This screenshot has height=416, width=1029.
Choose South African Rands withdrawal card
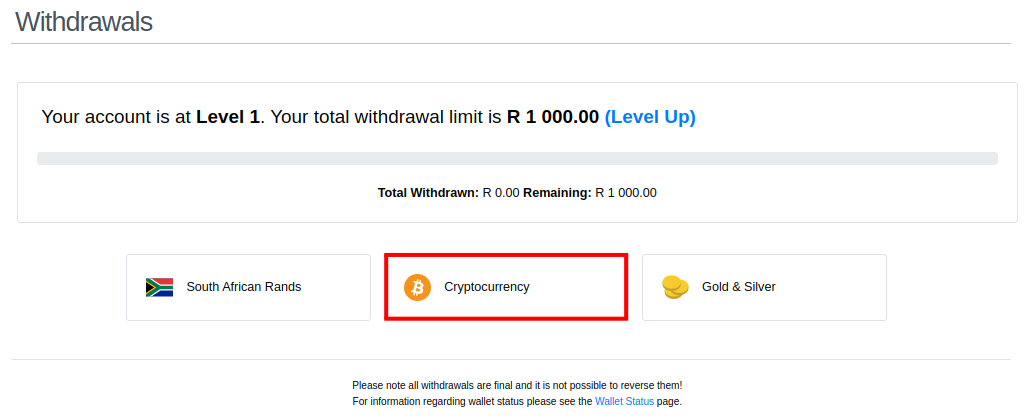click(x=248, y=287)
